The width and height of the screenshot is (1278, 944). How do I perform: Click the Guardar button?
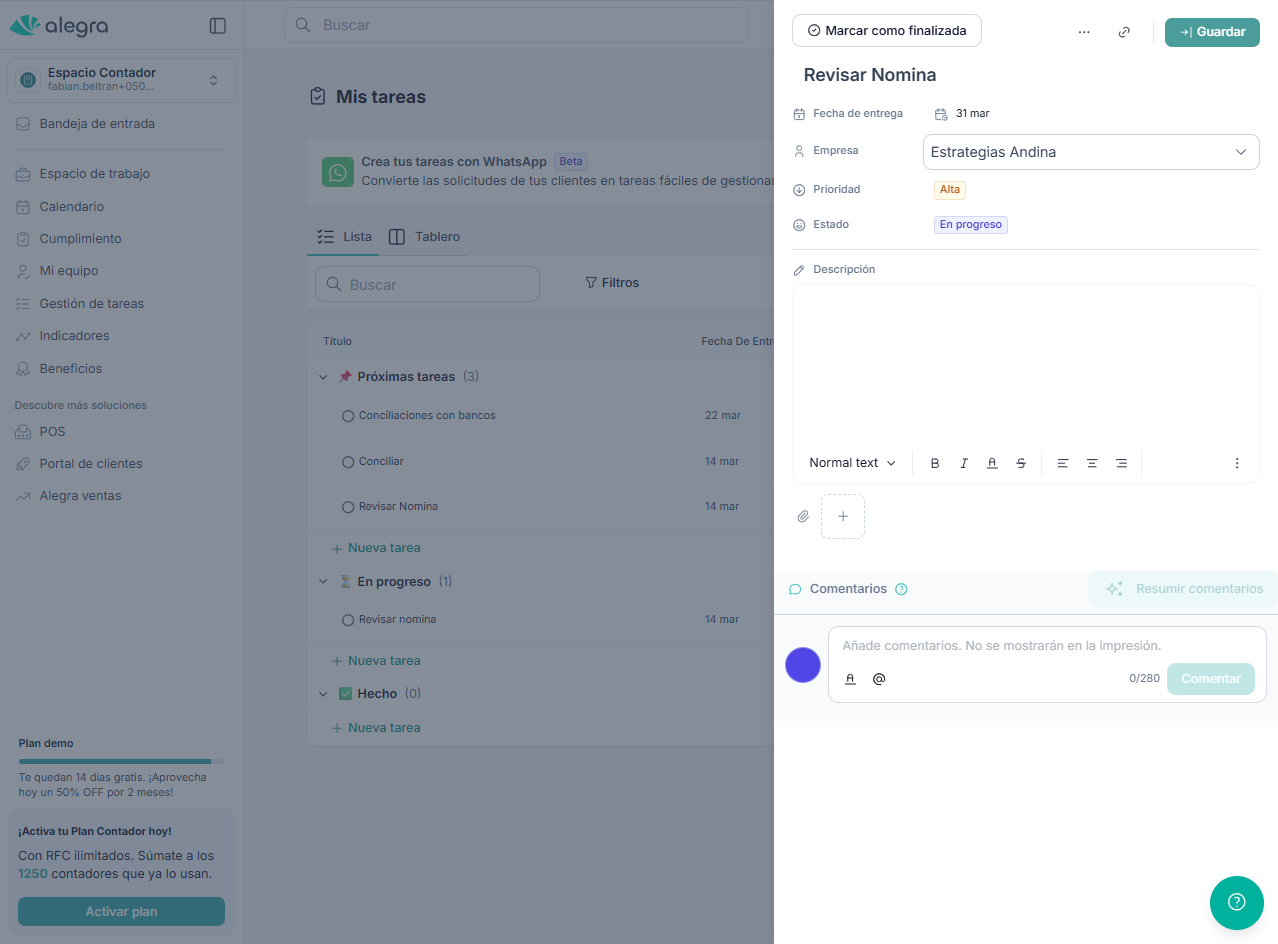pos(1211,32)
